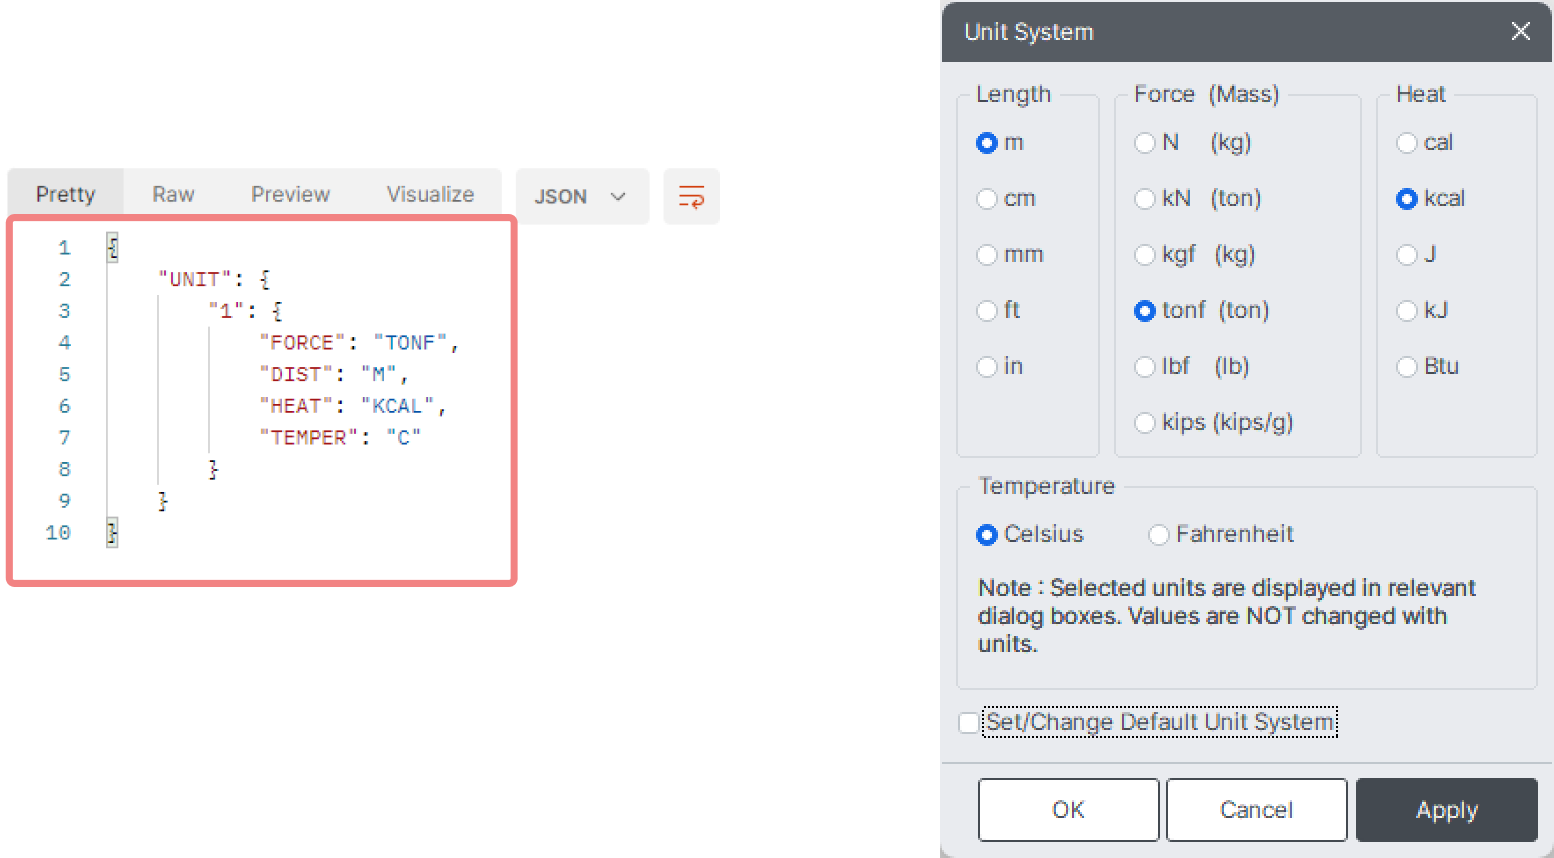Screen dimensions: 1554x858
Task: Select kJ heat unit
Action: point(1407,311)
